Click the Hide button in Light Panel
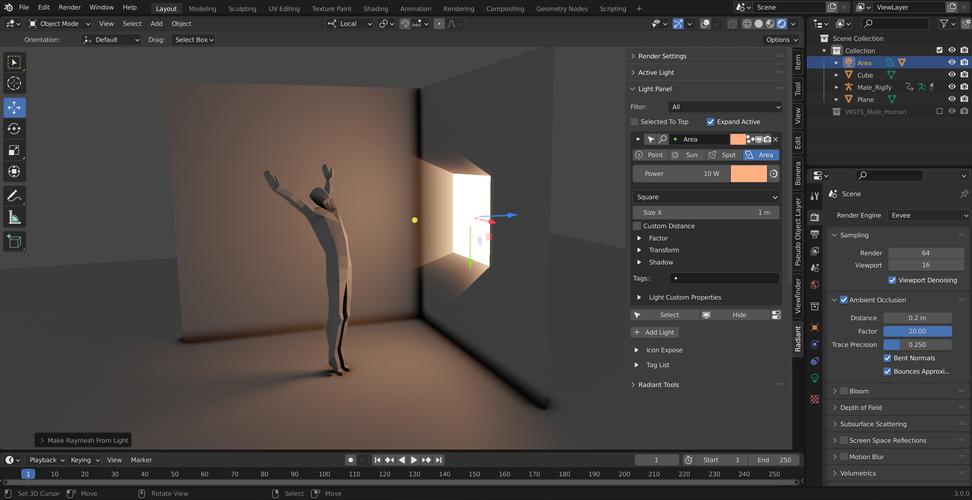 (x=734, y=315)
